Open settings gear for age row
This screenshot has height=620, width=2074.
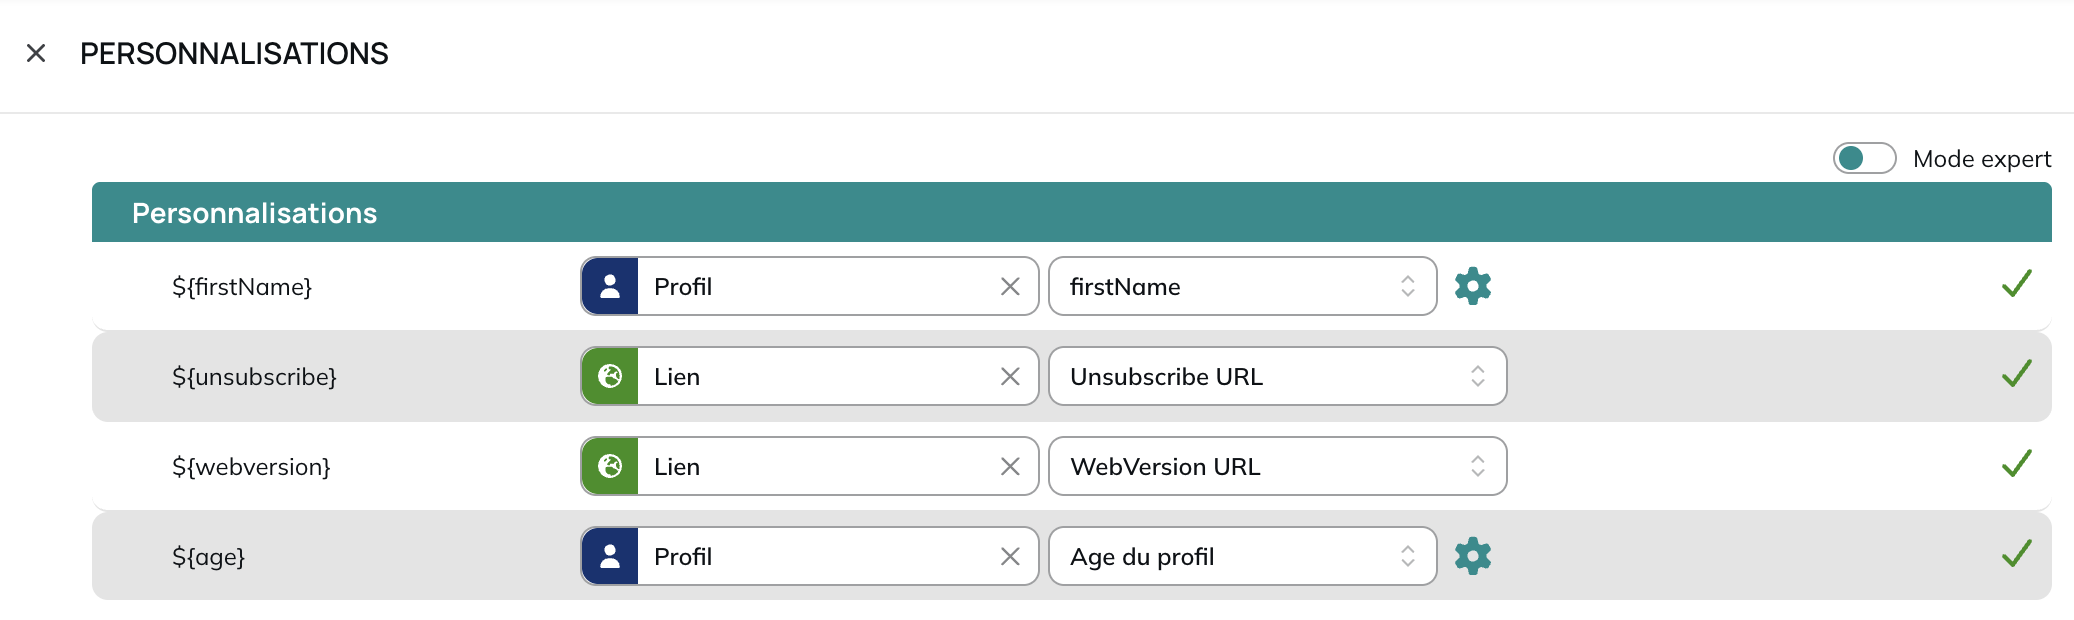1473,556
